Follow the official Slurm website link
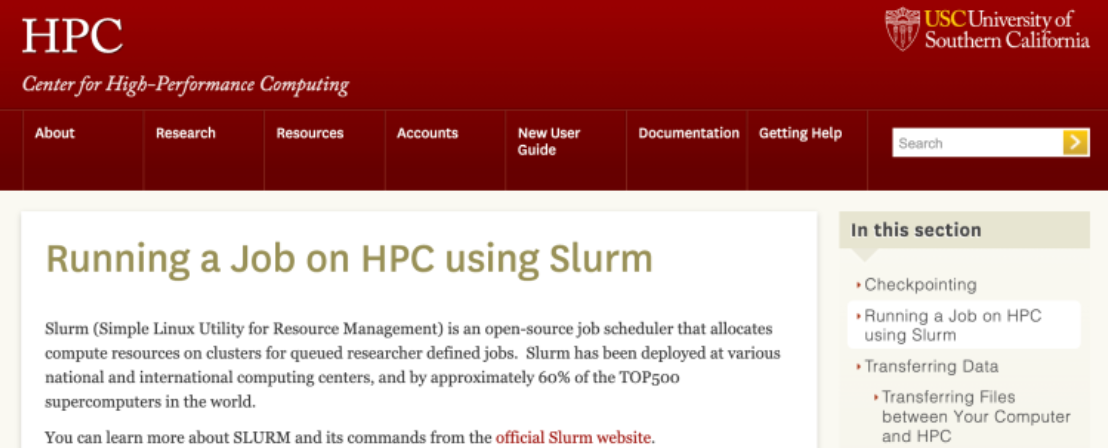 [x=573, y=437]
